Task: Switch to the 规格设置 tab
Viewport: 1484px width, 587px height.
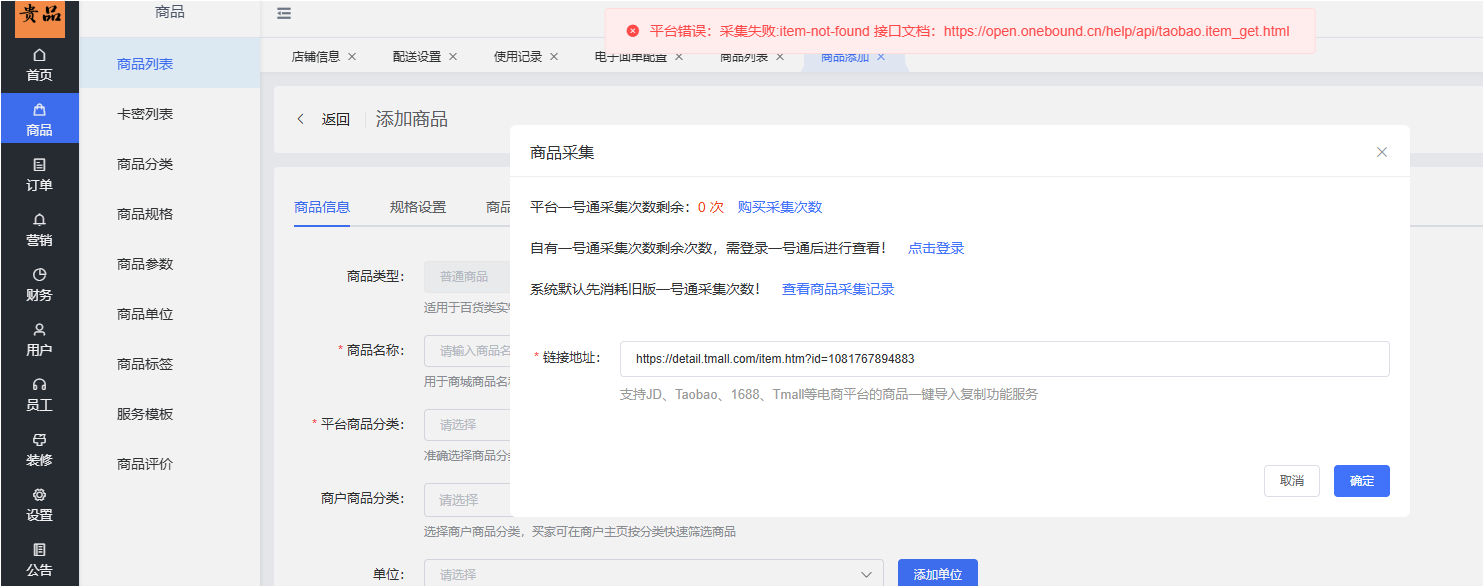Action: [x=418, y=207]
